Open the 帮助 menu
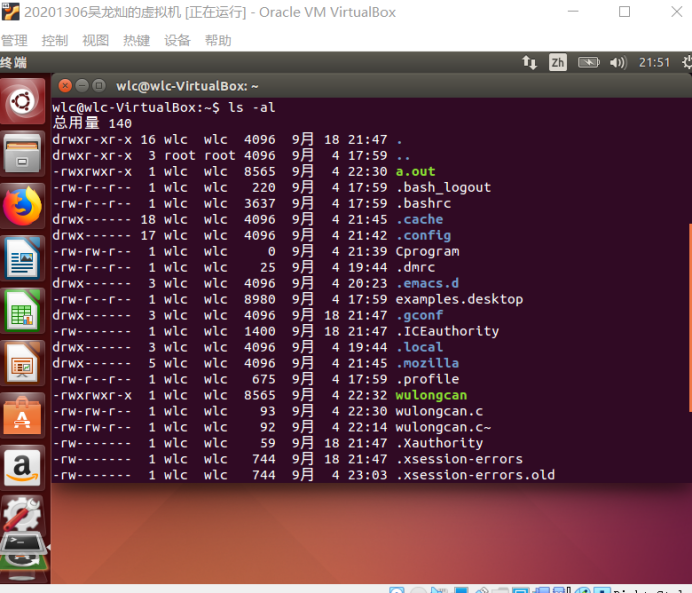Viewport: 692px width, 593px height. (x=218, y=41)
